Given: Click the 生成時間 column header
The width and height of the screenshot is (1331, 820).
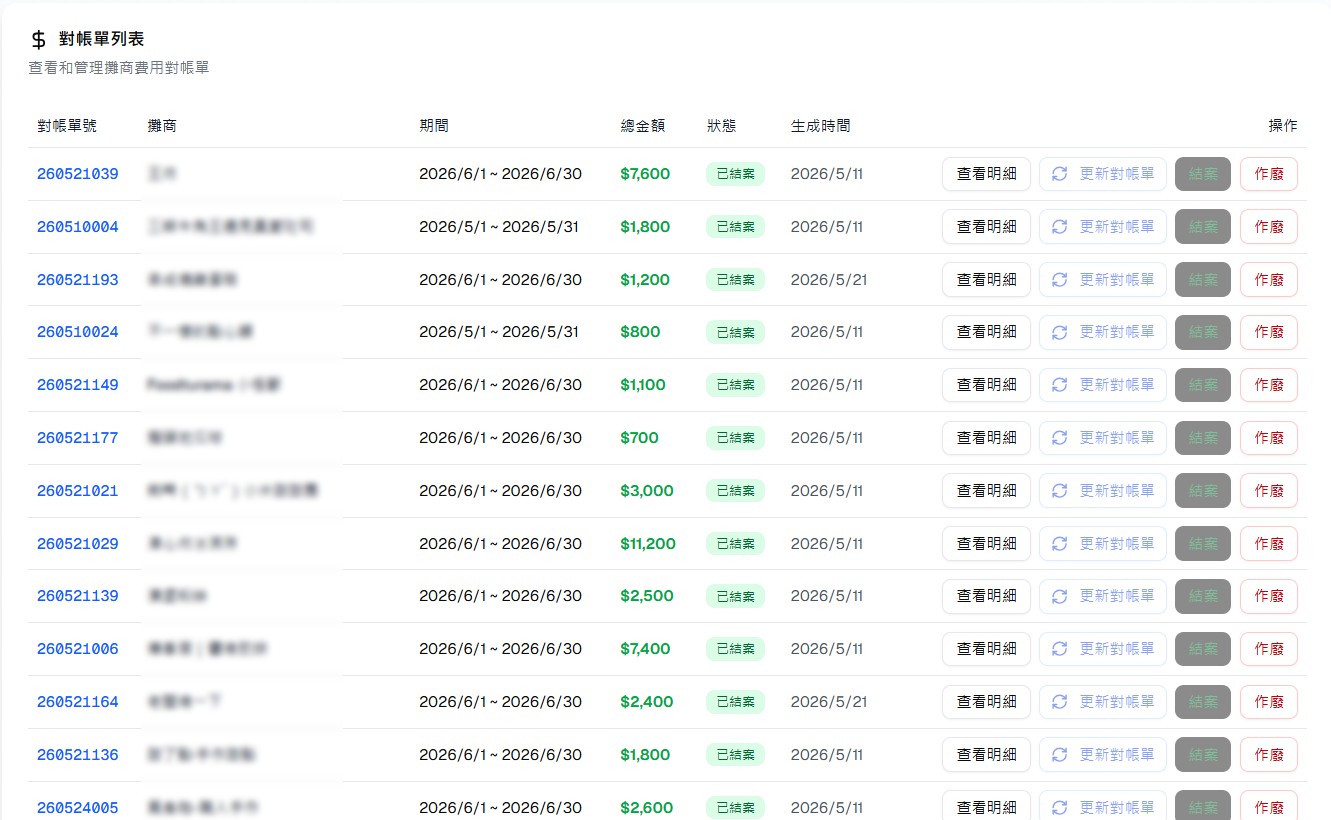Looking at the screenshot, I should coord(821,126).
